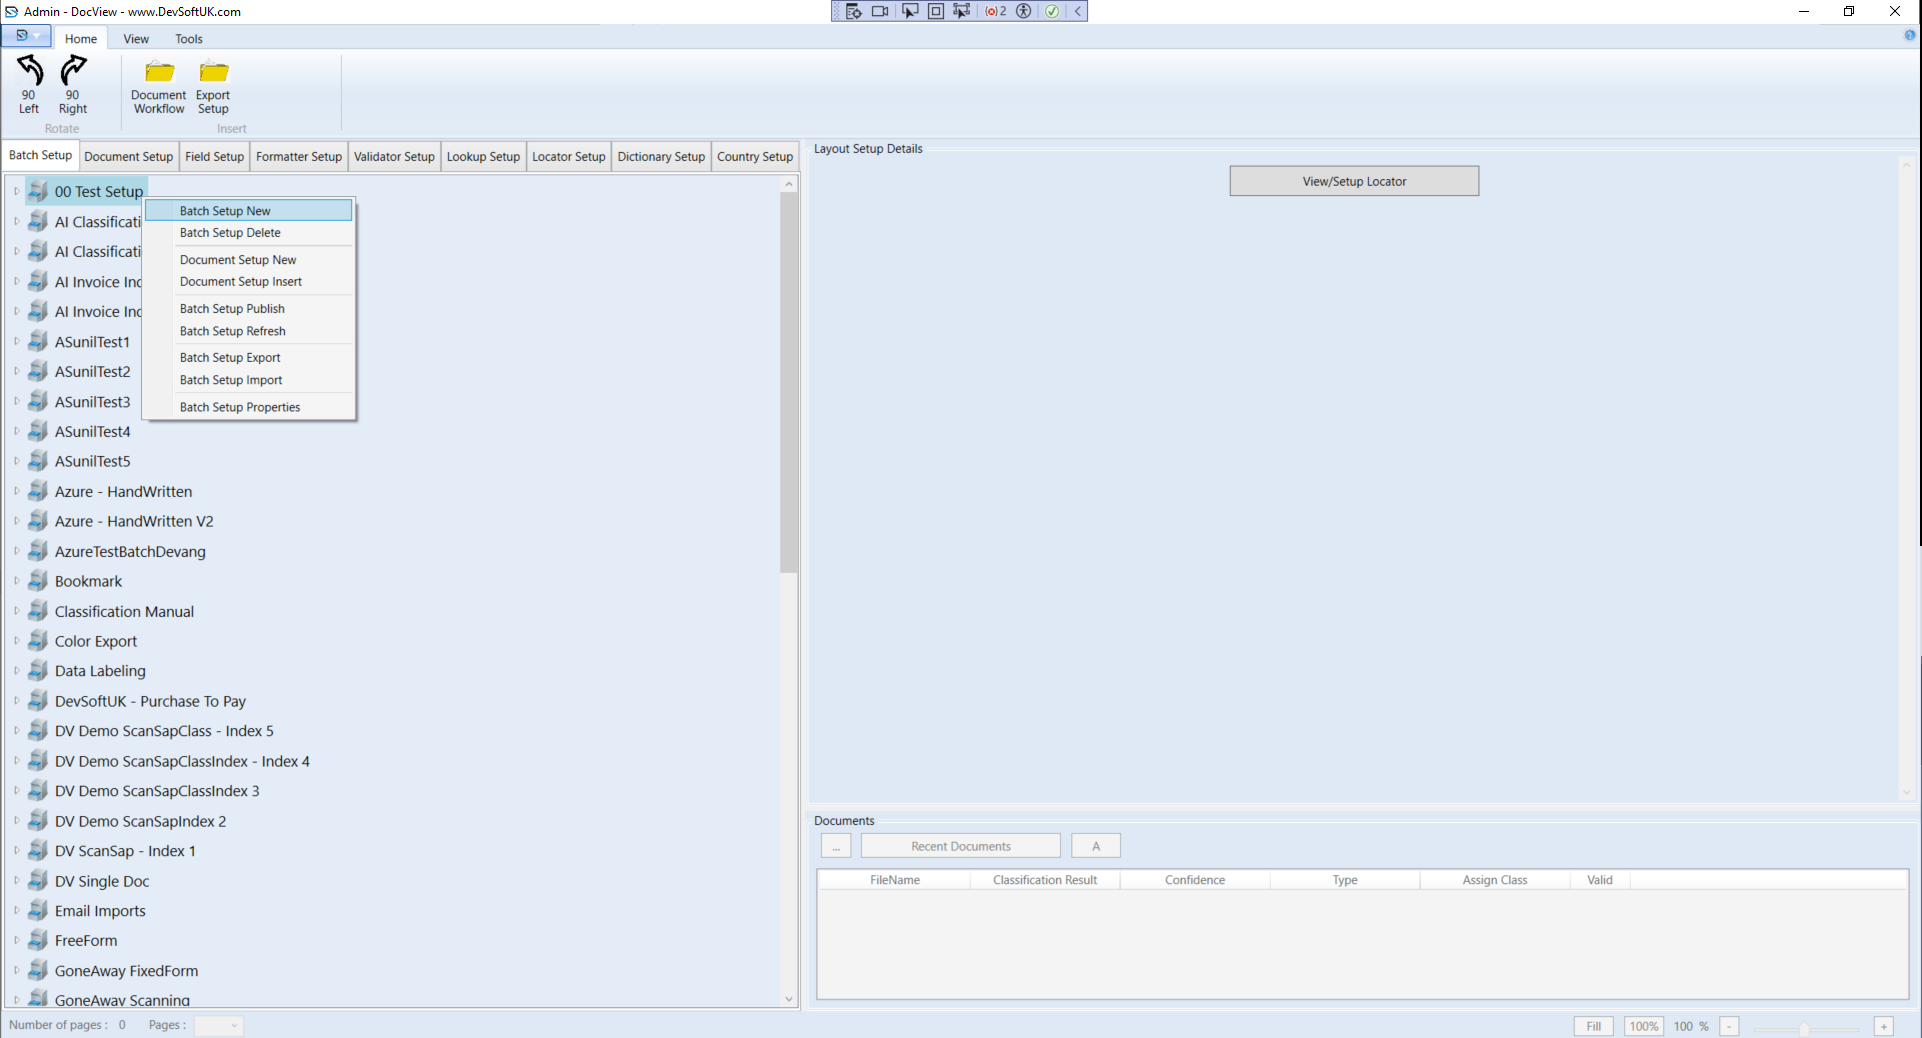Viewport: 1922px width, 1038px height.
Task: Click the video recording icon in the top toolbar
Action: click(x=880, y=11)
